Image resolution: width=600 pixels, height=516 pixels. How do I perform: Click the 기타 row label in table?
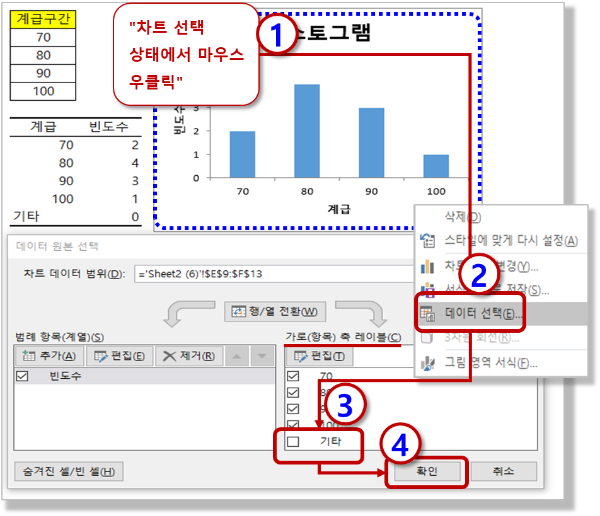click(x=26, y=216)
